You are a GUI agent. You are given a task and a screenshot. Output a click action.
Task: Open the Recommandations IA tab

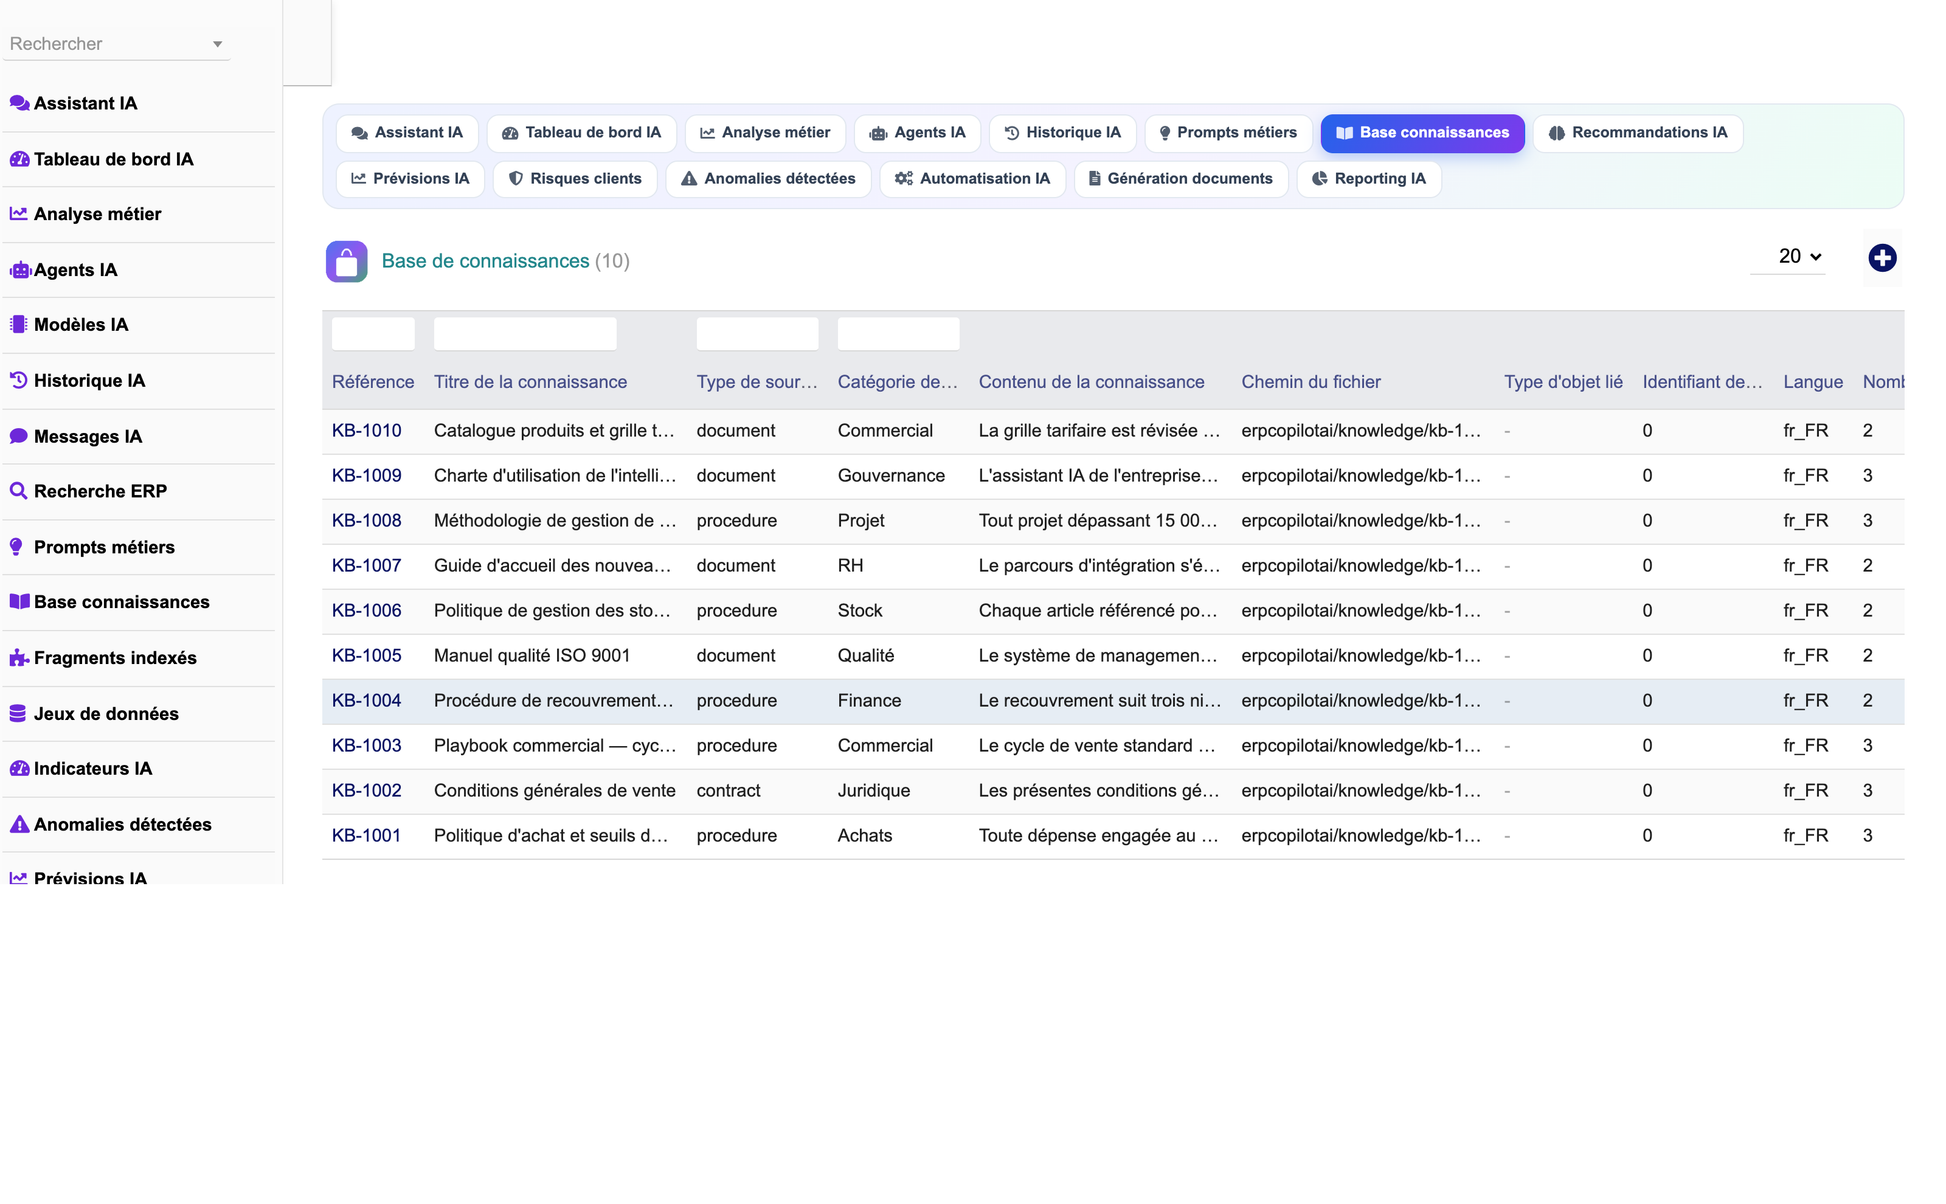[1638, 133]
